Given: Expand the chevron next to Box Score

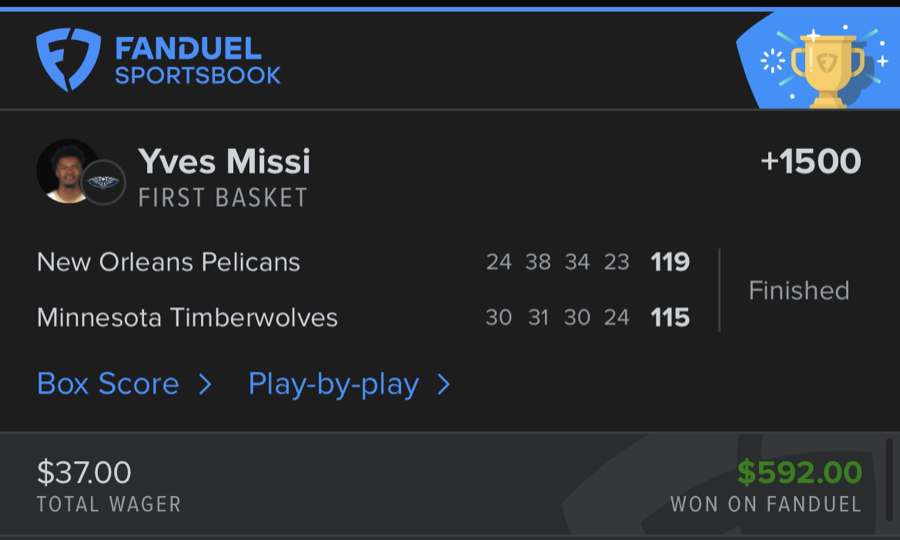Looking at the screenshot, I should tap(205, 384).
